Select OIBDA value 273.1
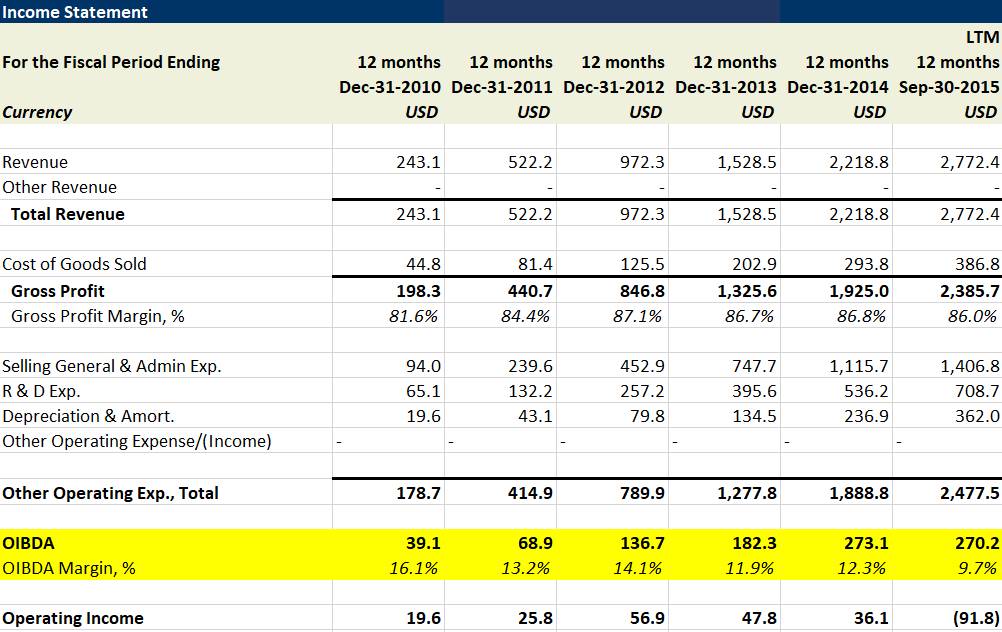 pos(866,543)
